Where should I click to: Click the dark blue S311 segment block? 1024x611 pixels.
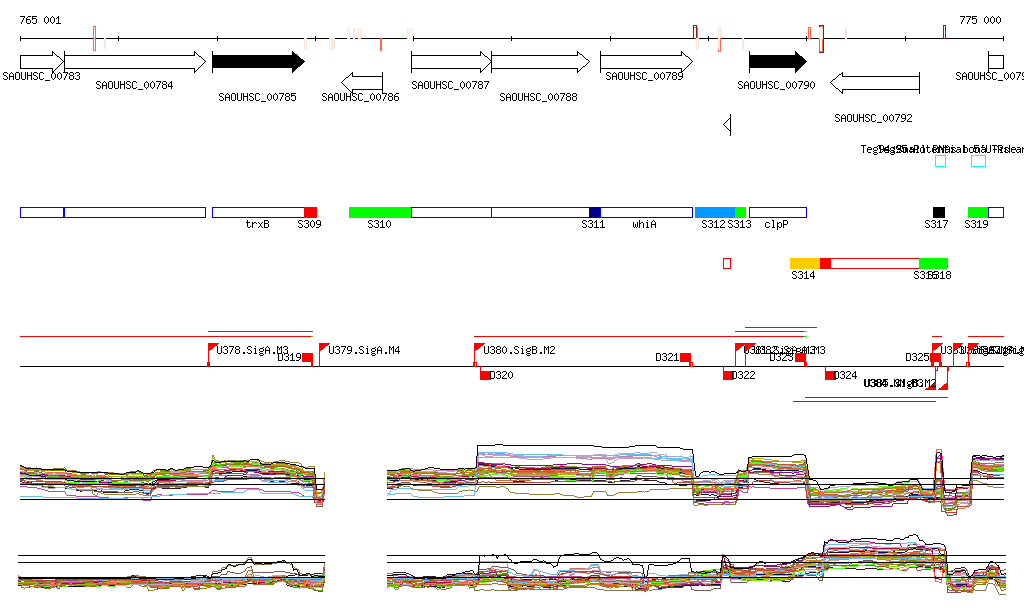[595, 212]
